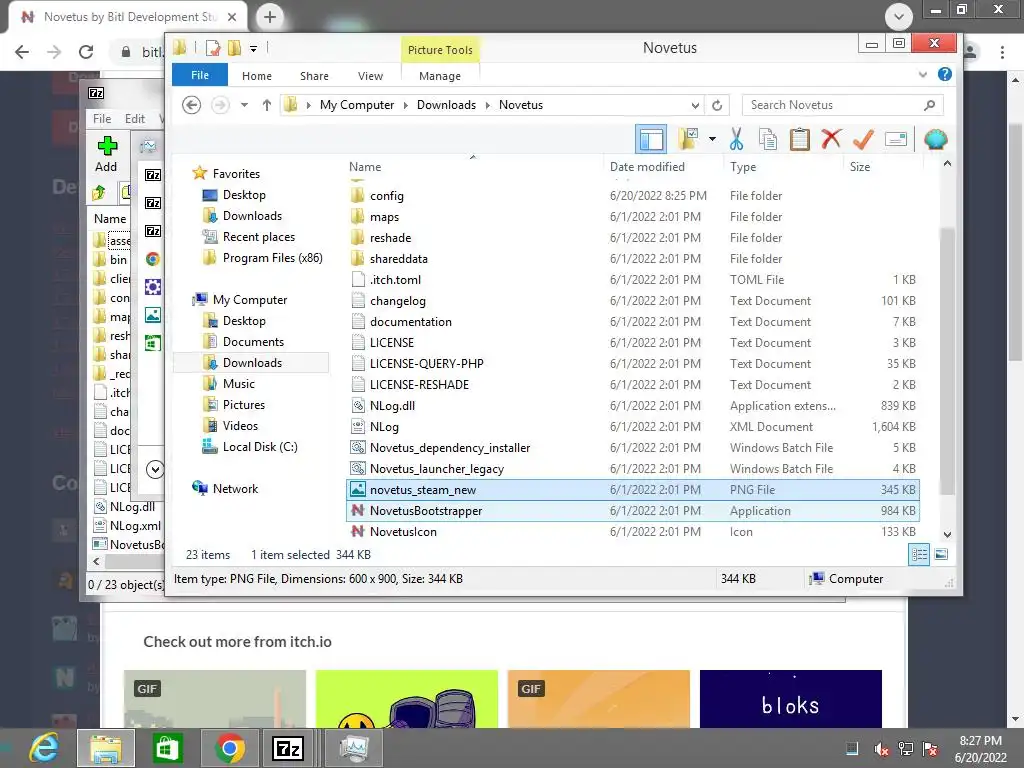The height and width of the screenshot is (768, 1024).
Task: Select the config folder
Action: 633,196
